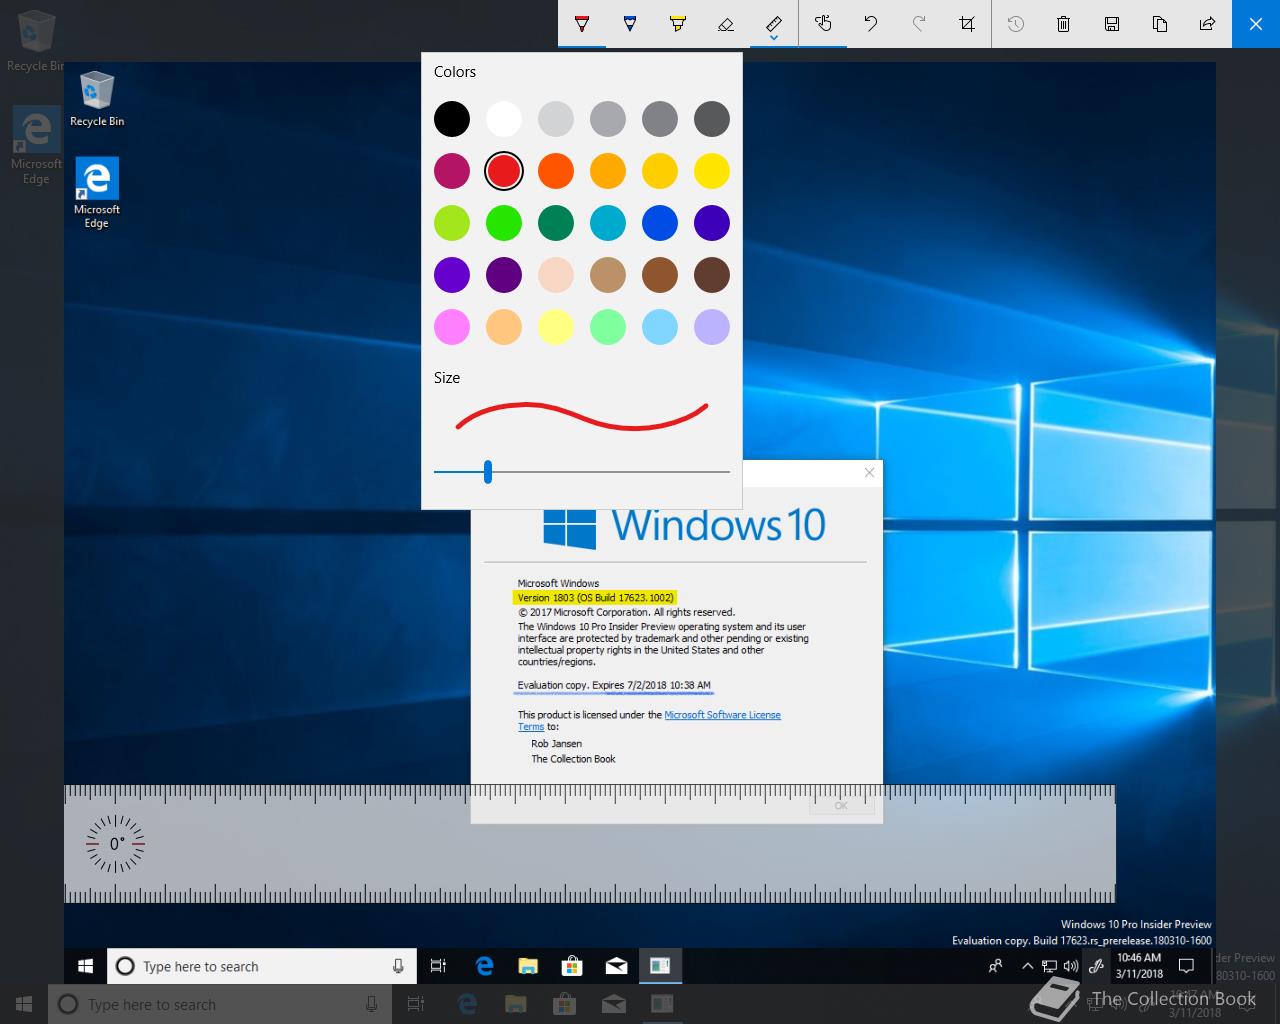Open the ruler dropdown chevron
Viewport: 1280px width, 1024px height.
coord(774,39)
